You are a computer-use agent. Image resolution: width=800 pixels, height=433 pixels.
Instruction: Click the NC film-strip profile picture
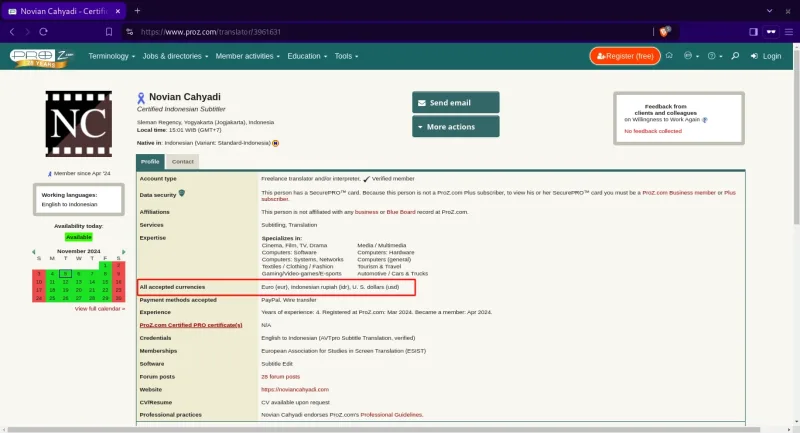79,123
